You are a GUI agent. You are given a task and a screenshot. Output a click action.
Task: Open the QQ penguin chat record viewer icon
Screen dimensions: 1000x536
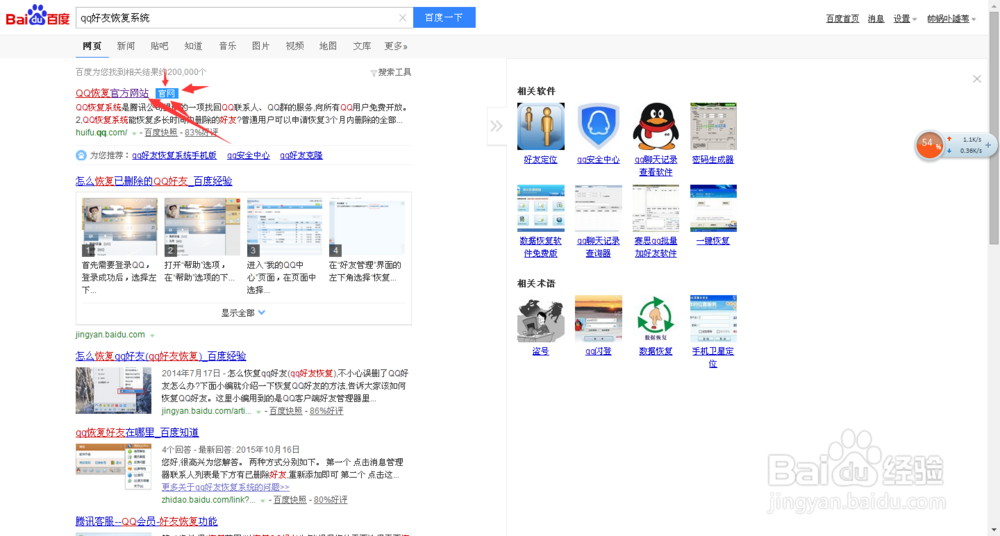click(x=656, y=126)
